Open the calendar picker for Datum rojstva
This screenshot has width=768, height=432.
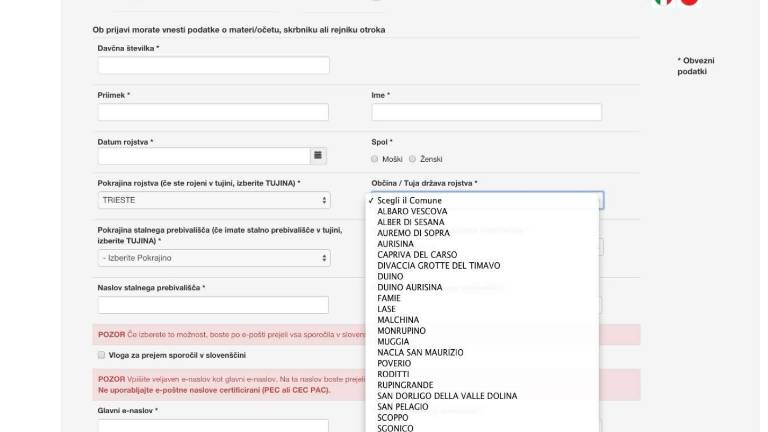click(x=318, y=156)
